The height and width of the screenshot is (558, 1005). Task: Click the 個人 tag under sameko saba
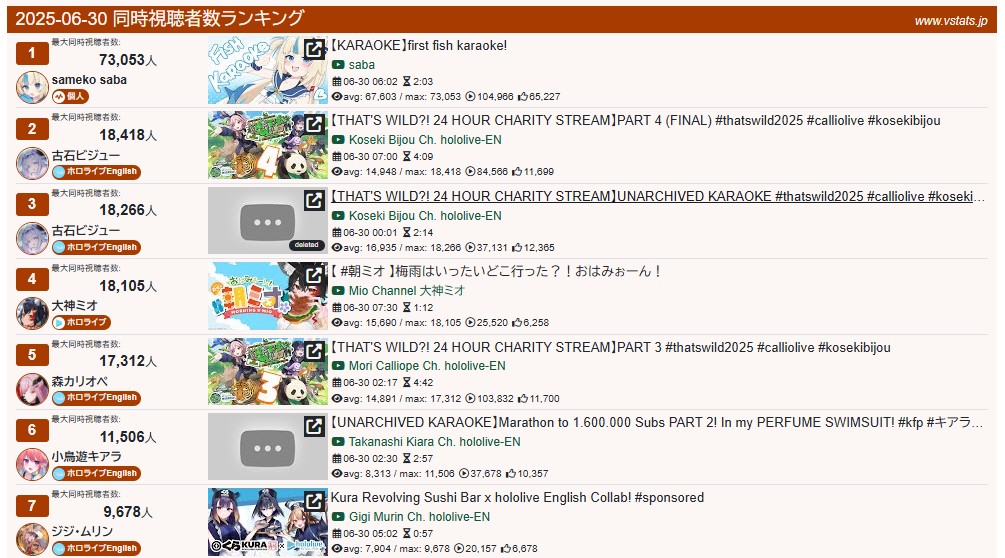[70, 96]
